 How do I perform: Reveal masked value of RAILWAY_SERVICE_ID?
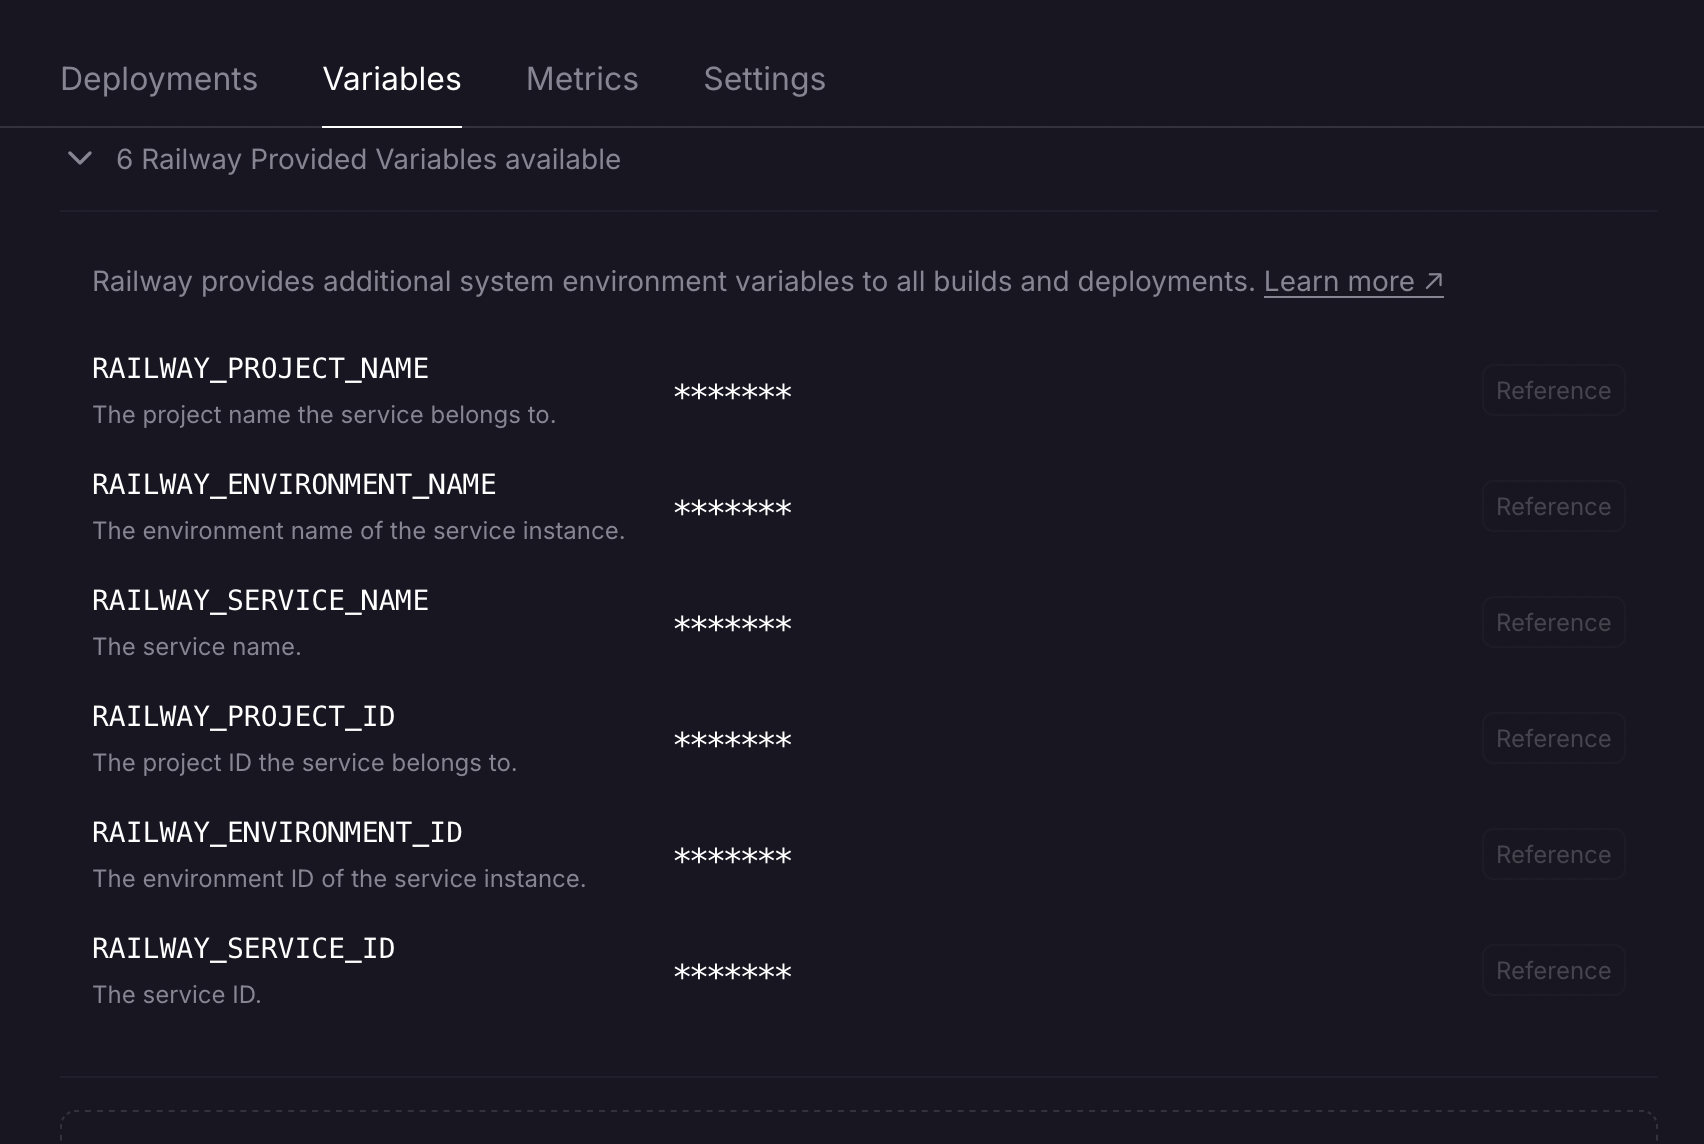(x=732, y=972)
